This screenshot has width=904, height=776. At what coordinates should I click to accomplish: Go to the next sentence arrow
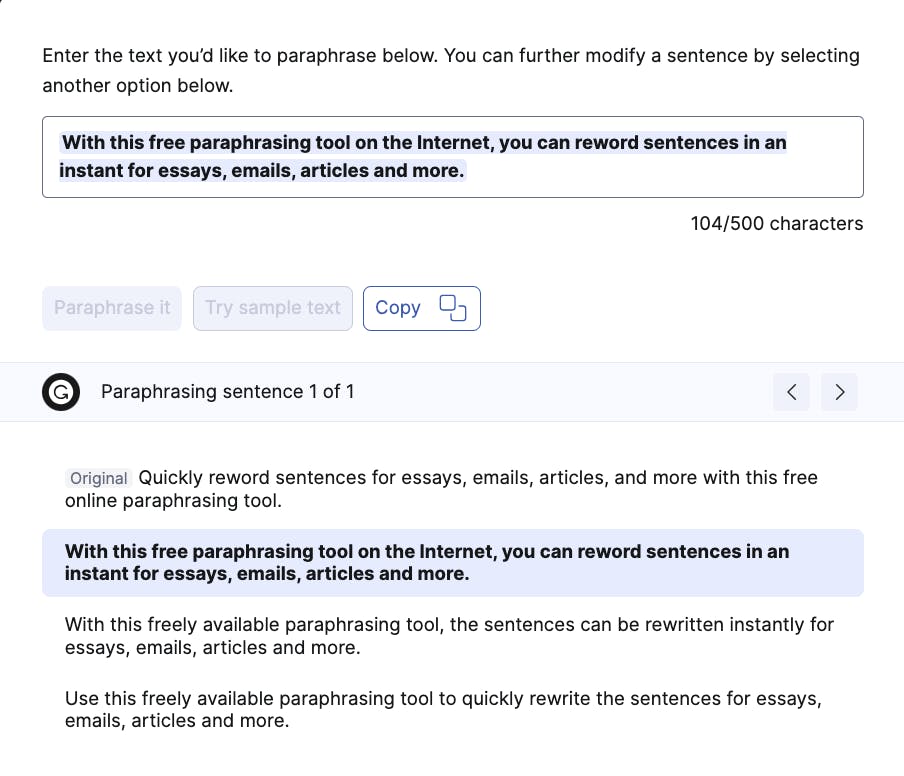click(839, 392)
